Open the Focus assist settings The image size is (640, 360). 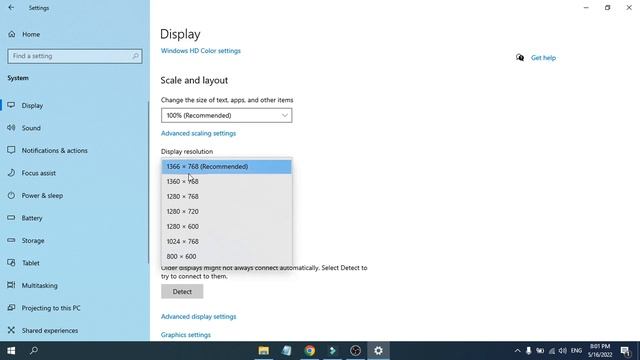(38, 173)
